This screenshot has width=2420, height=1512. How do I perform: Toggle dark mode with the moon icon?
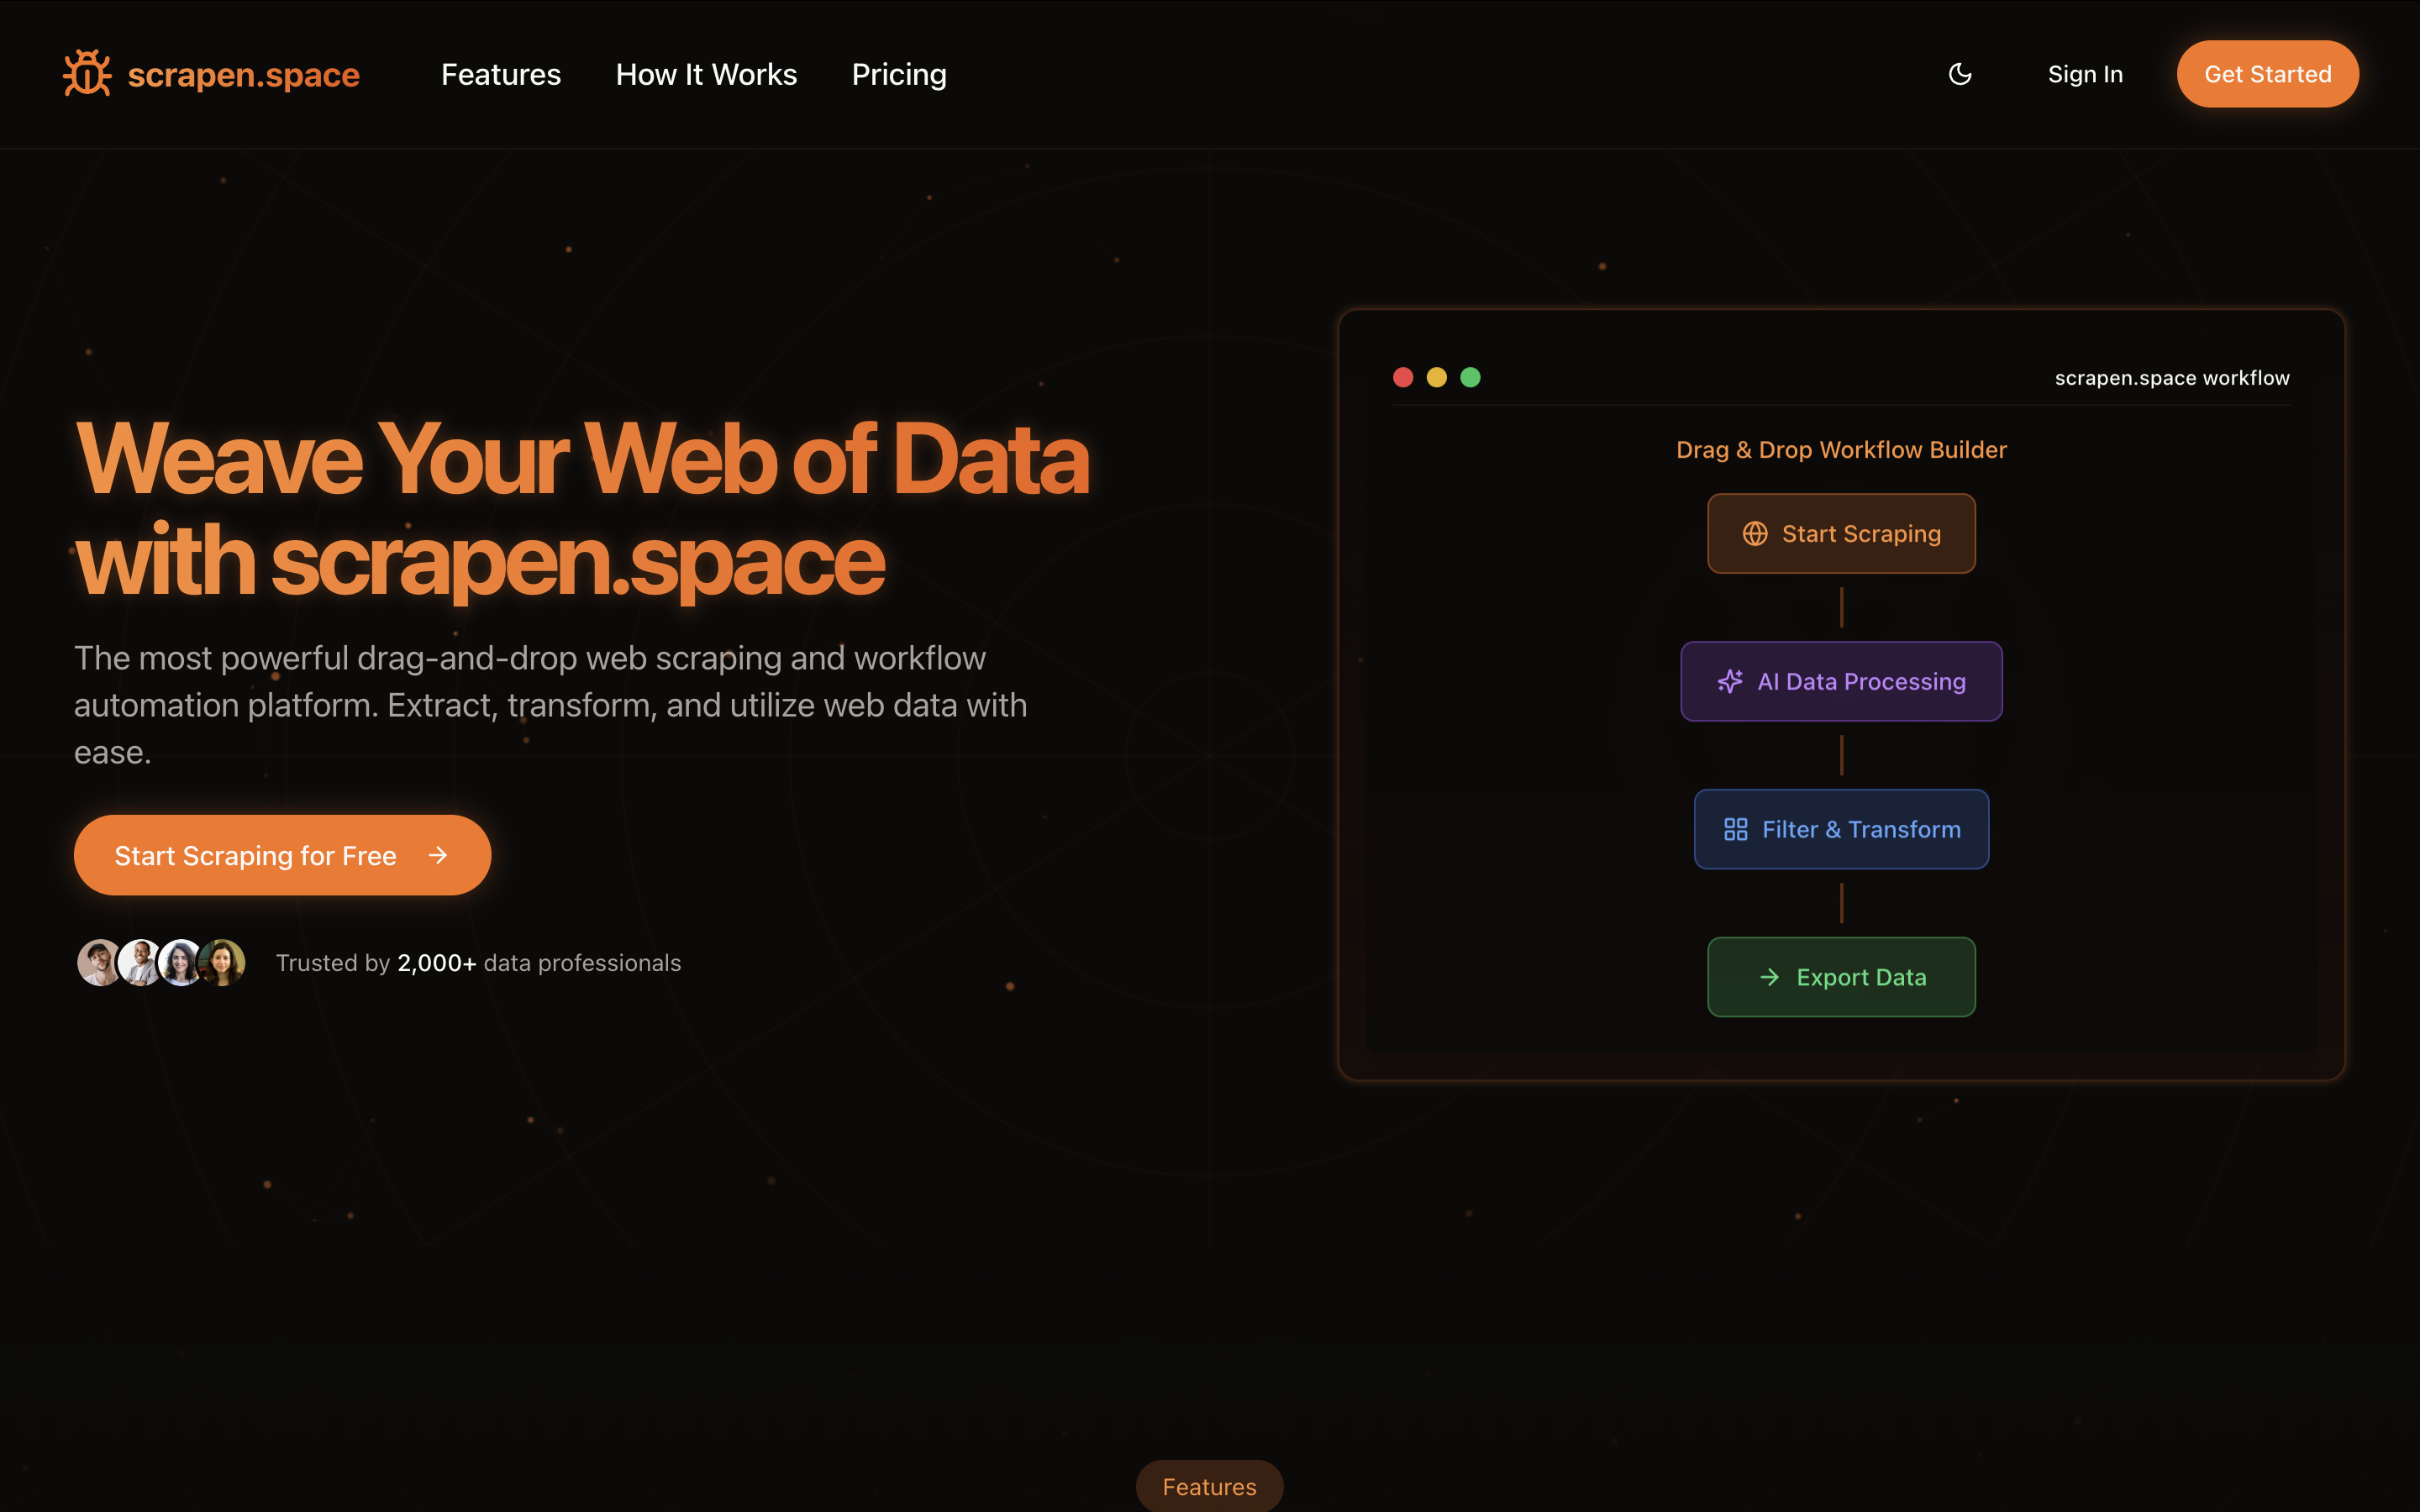click(1960, 74)
